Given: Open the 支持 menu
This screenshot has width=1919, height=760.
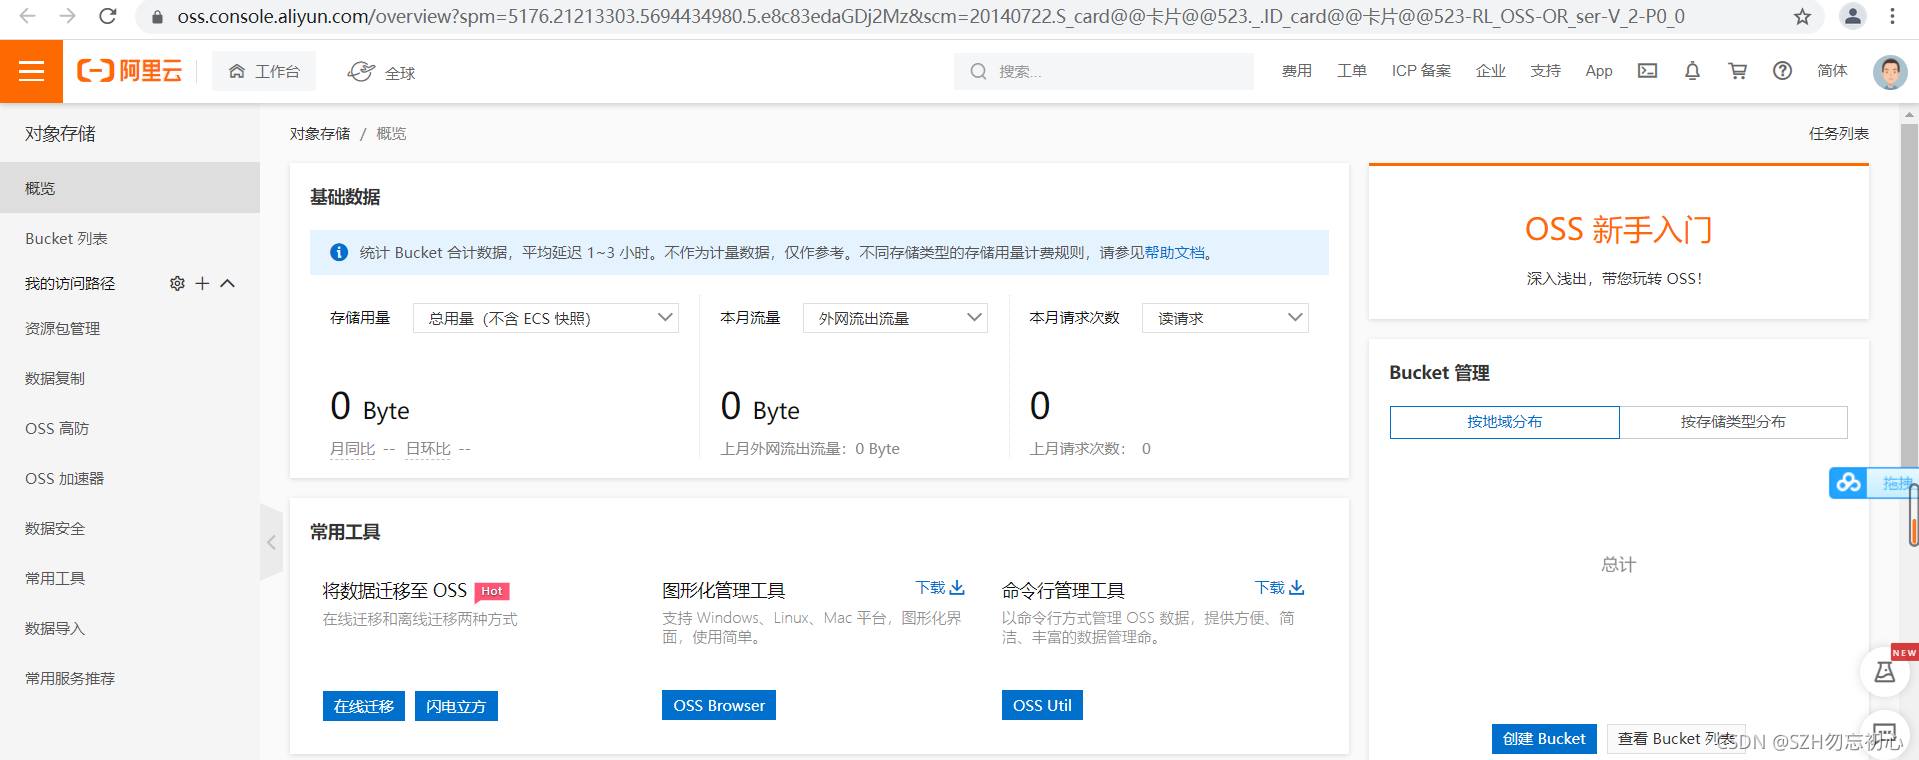Looking at the screenshot, I should (1546, 71).
